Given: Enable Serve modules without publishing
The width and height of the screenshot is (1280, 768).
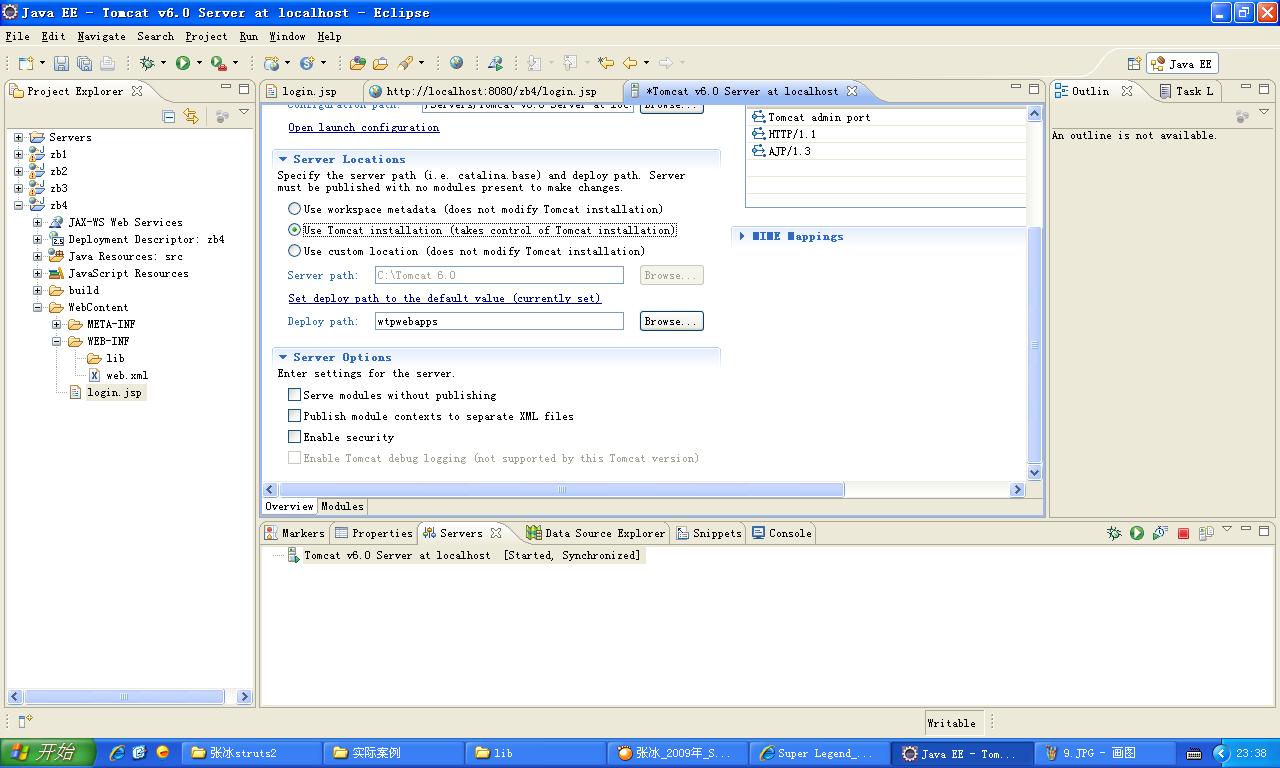Looking at the screenshot, I should [295, 395].
